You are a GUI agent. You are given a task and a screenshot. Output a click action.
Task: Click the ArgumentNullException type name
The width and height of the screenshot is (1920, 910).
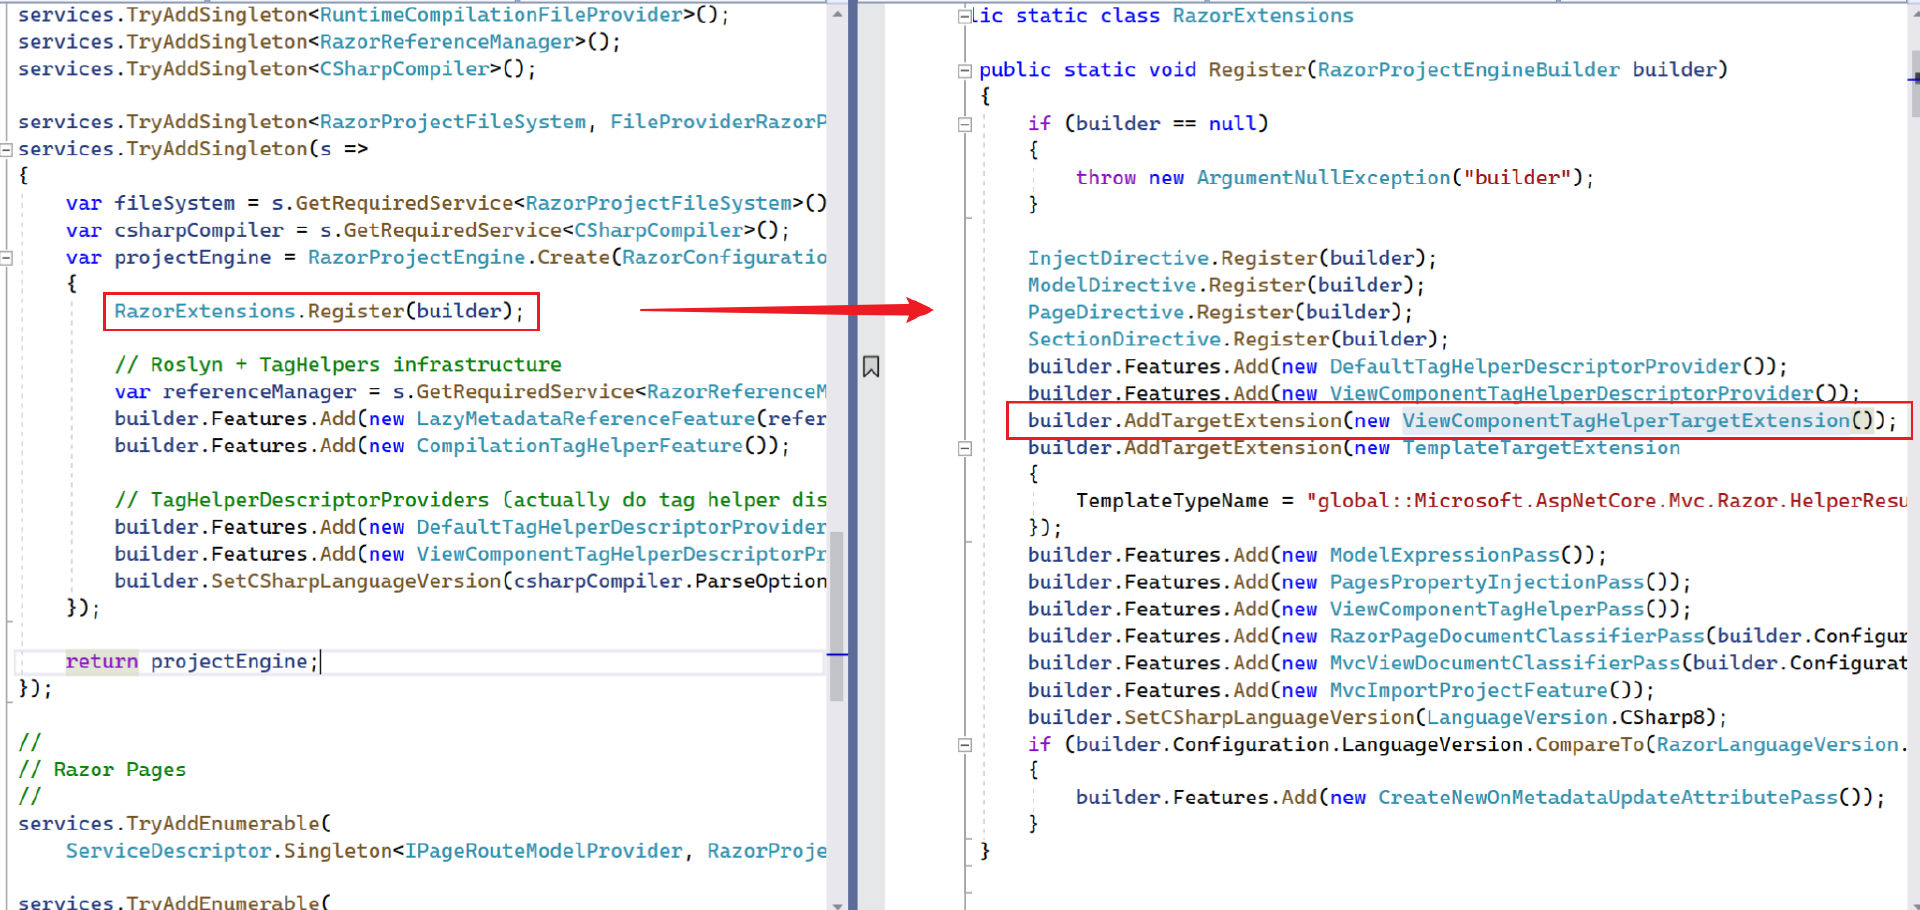point(1323,178)
